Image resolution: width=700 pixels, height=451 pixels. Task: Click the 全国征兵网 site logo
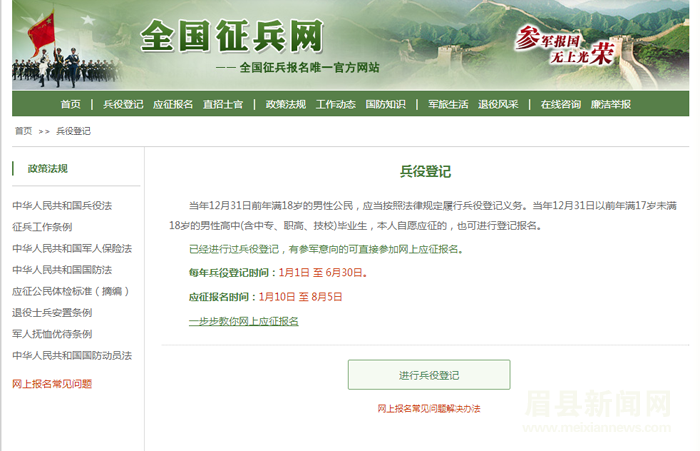pyautogui.click(x=232, y=38)
